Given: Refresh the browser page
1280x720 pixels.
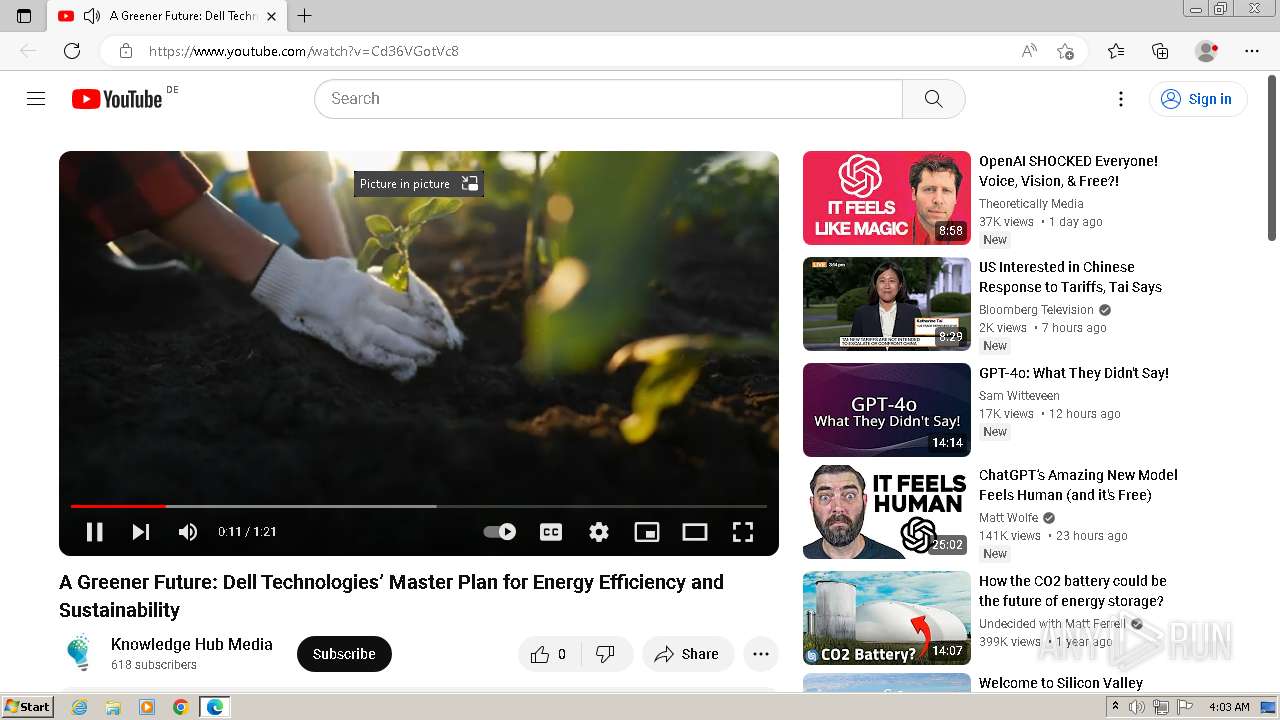Looking at the screenshot, I should click(x=72, y=51).
